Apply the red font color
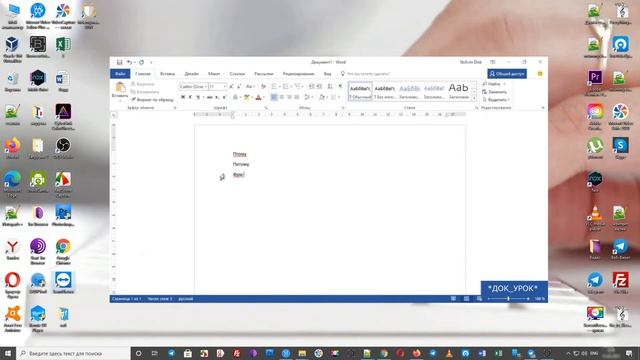 258,97
